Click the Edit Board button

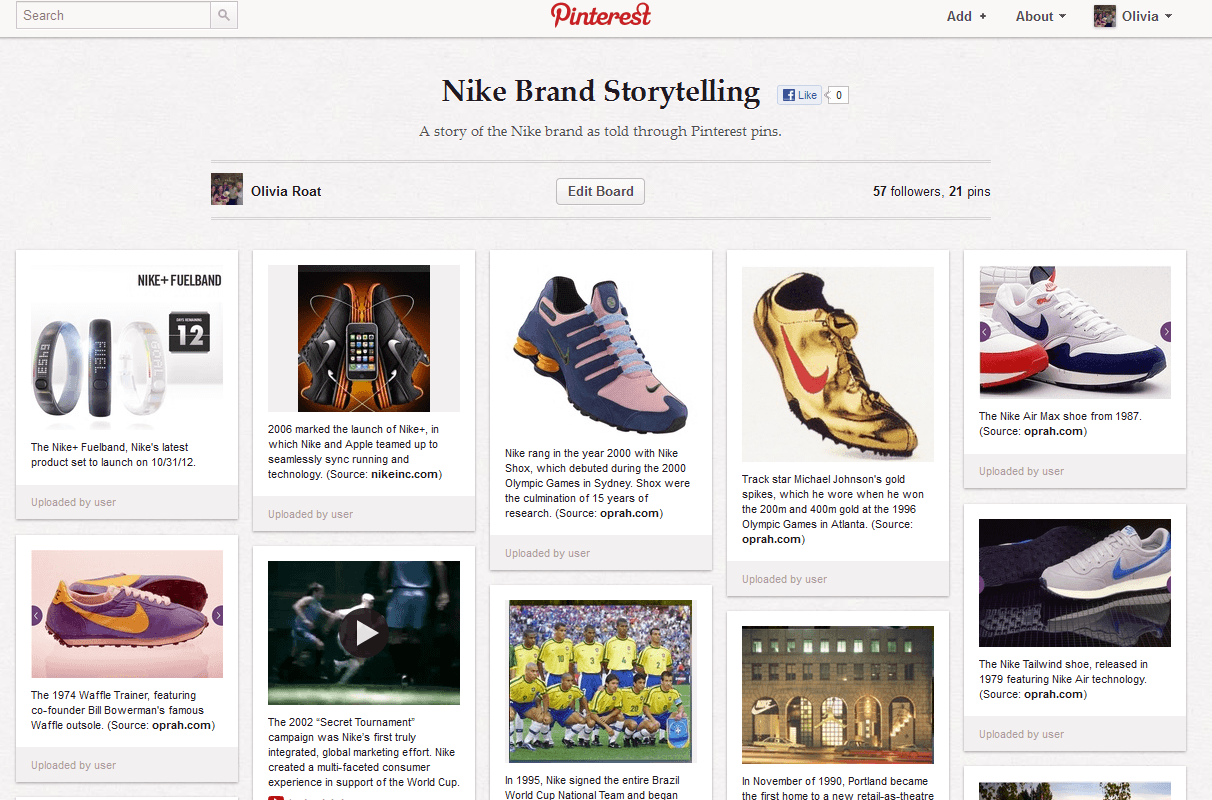click(600, 190)
